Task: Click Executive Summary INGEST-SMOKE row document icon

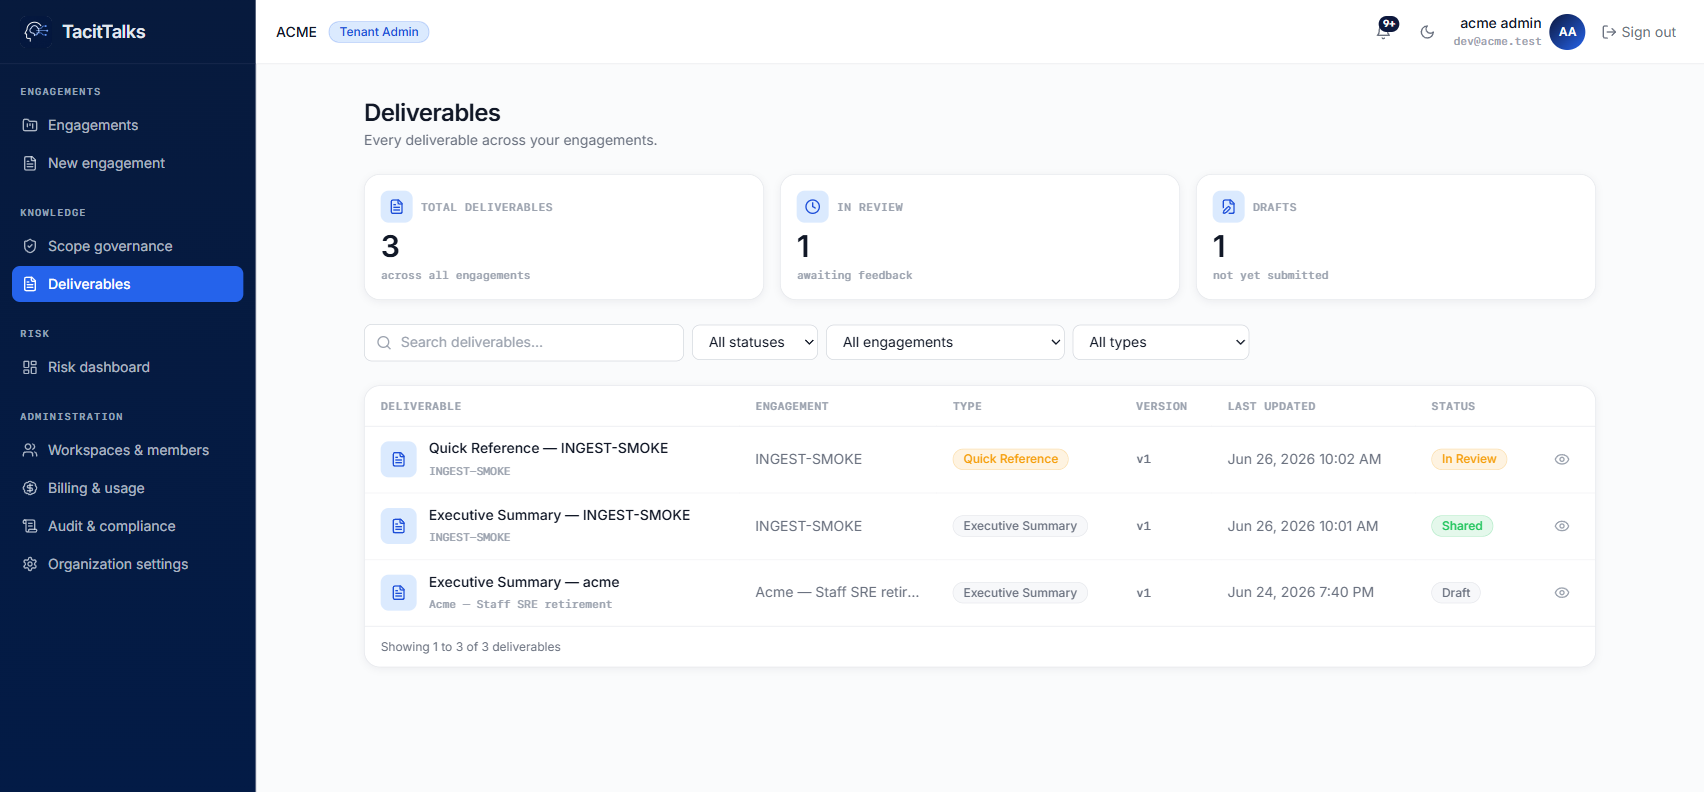Action: tap(398, 526)
